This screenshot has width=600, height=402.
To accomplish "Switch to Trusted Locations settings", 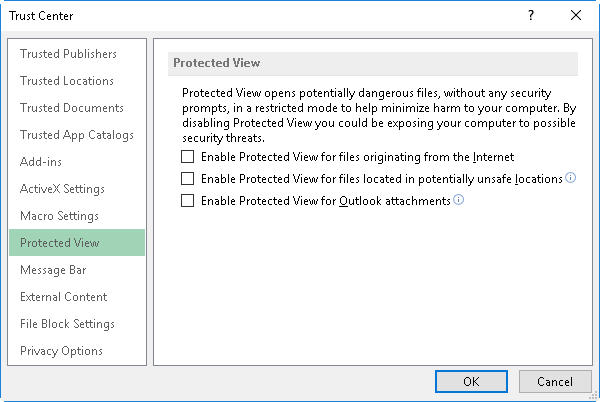I will point(67,81).
